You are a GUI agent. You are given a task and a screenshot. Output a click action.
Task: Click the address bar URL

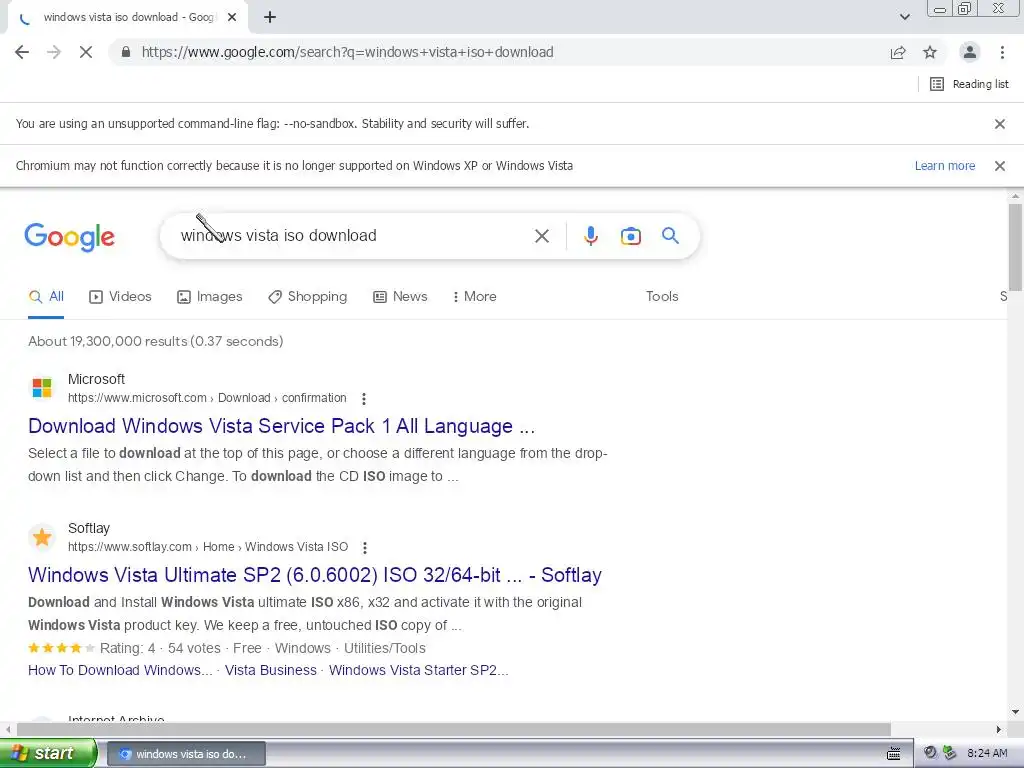347,52
